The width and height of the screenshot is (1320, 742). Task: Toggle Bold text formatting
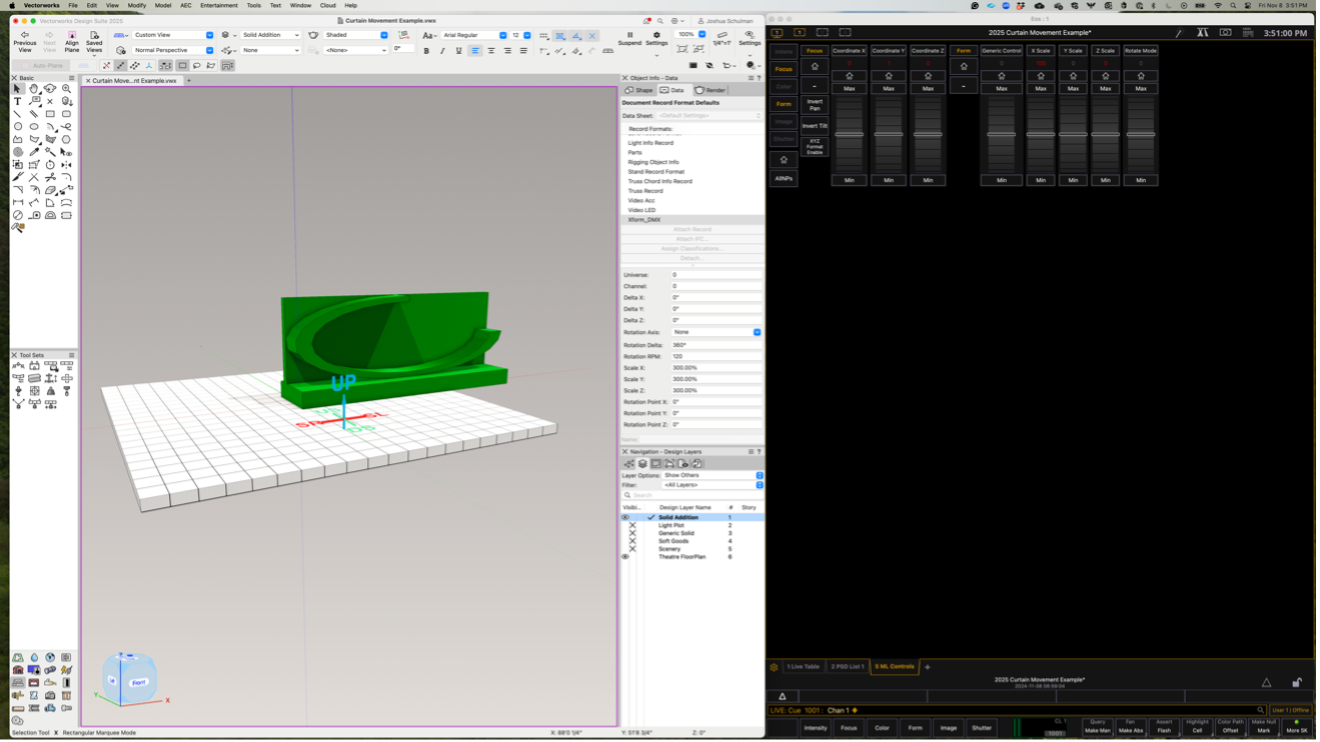point(426,51)
